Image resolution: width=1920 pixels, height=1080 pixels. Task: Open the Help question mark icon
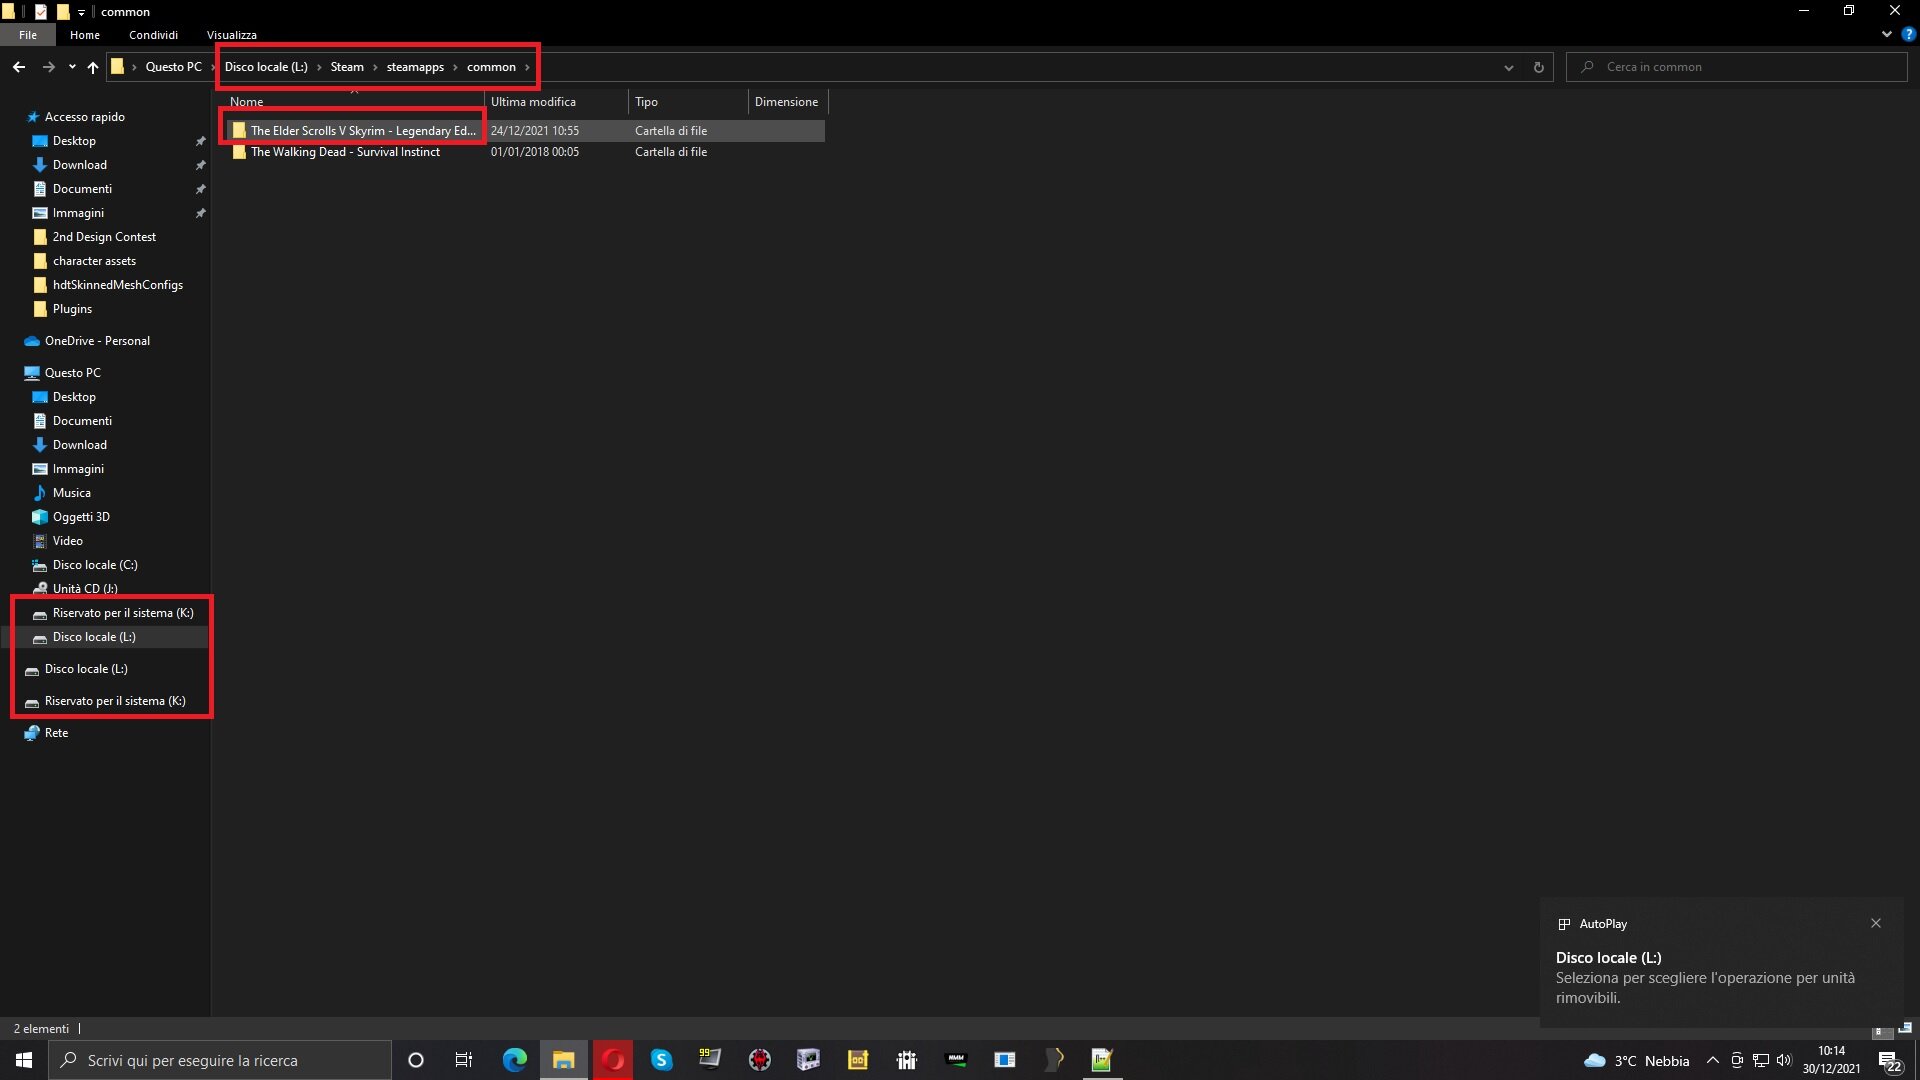1908,34
